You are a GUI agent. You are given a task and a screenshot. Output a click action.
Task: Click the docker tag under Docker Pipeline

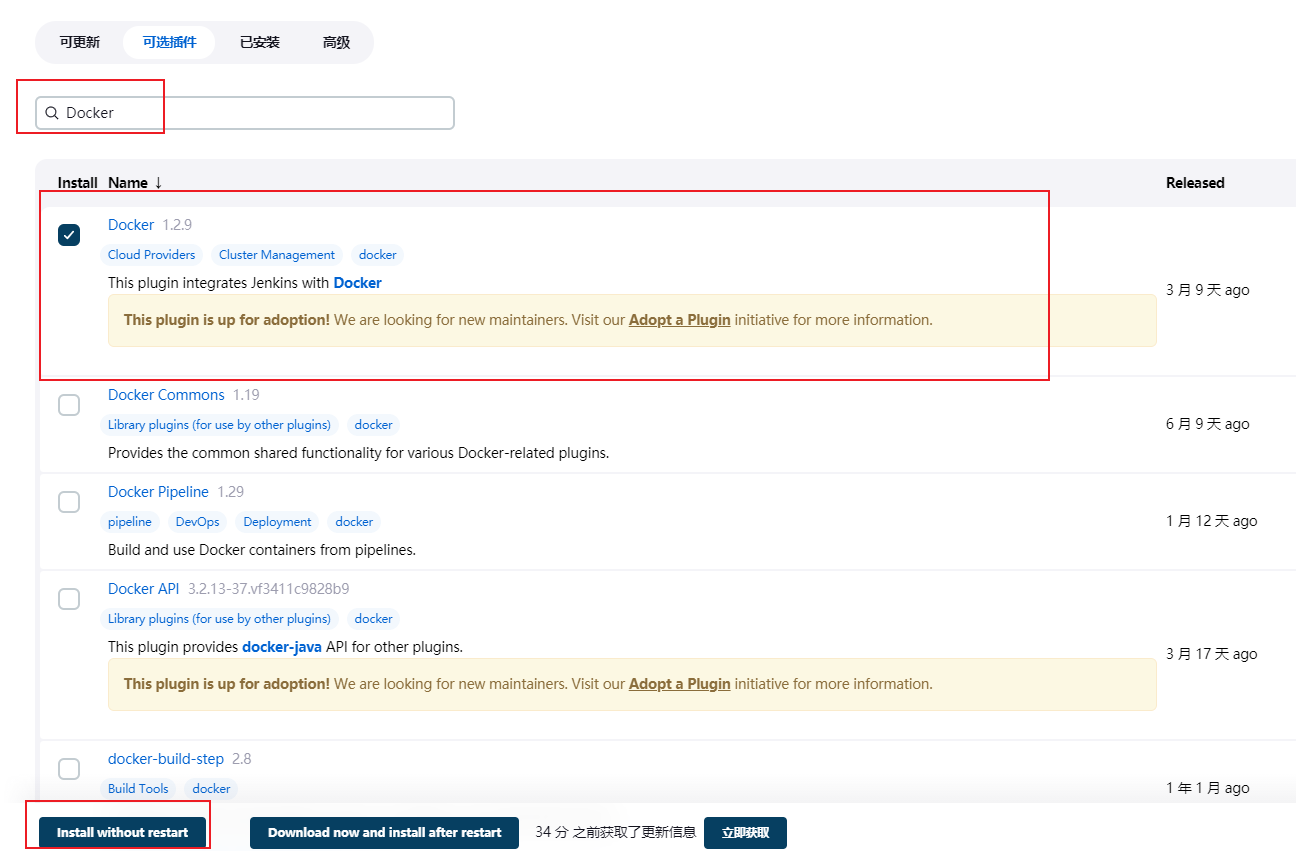click(x=354, y=522)
